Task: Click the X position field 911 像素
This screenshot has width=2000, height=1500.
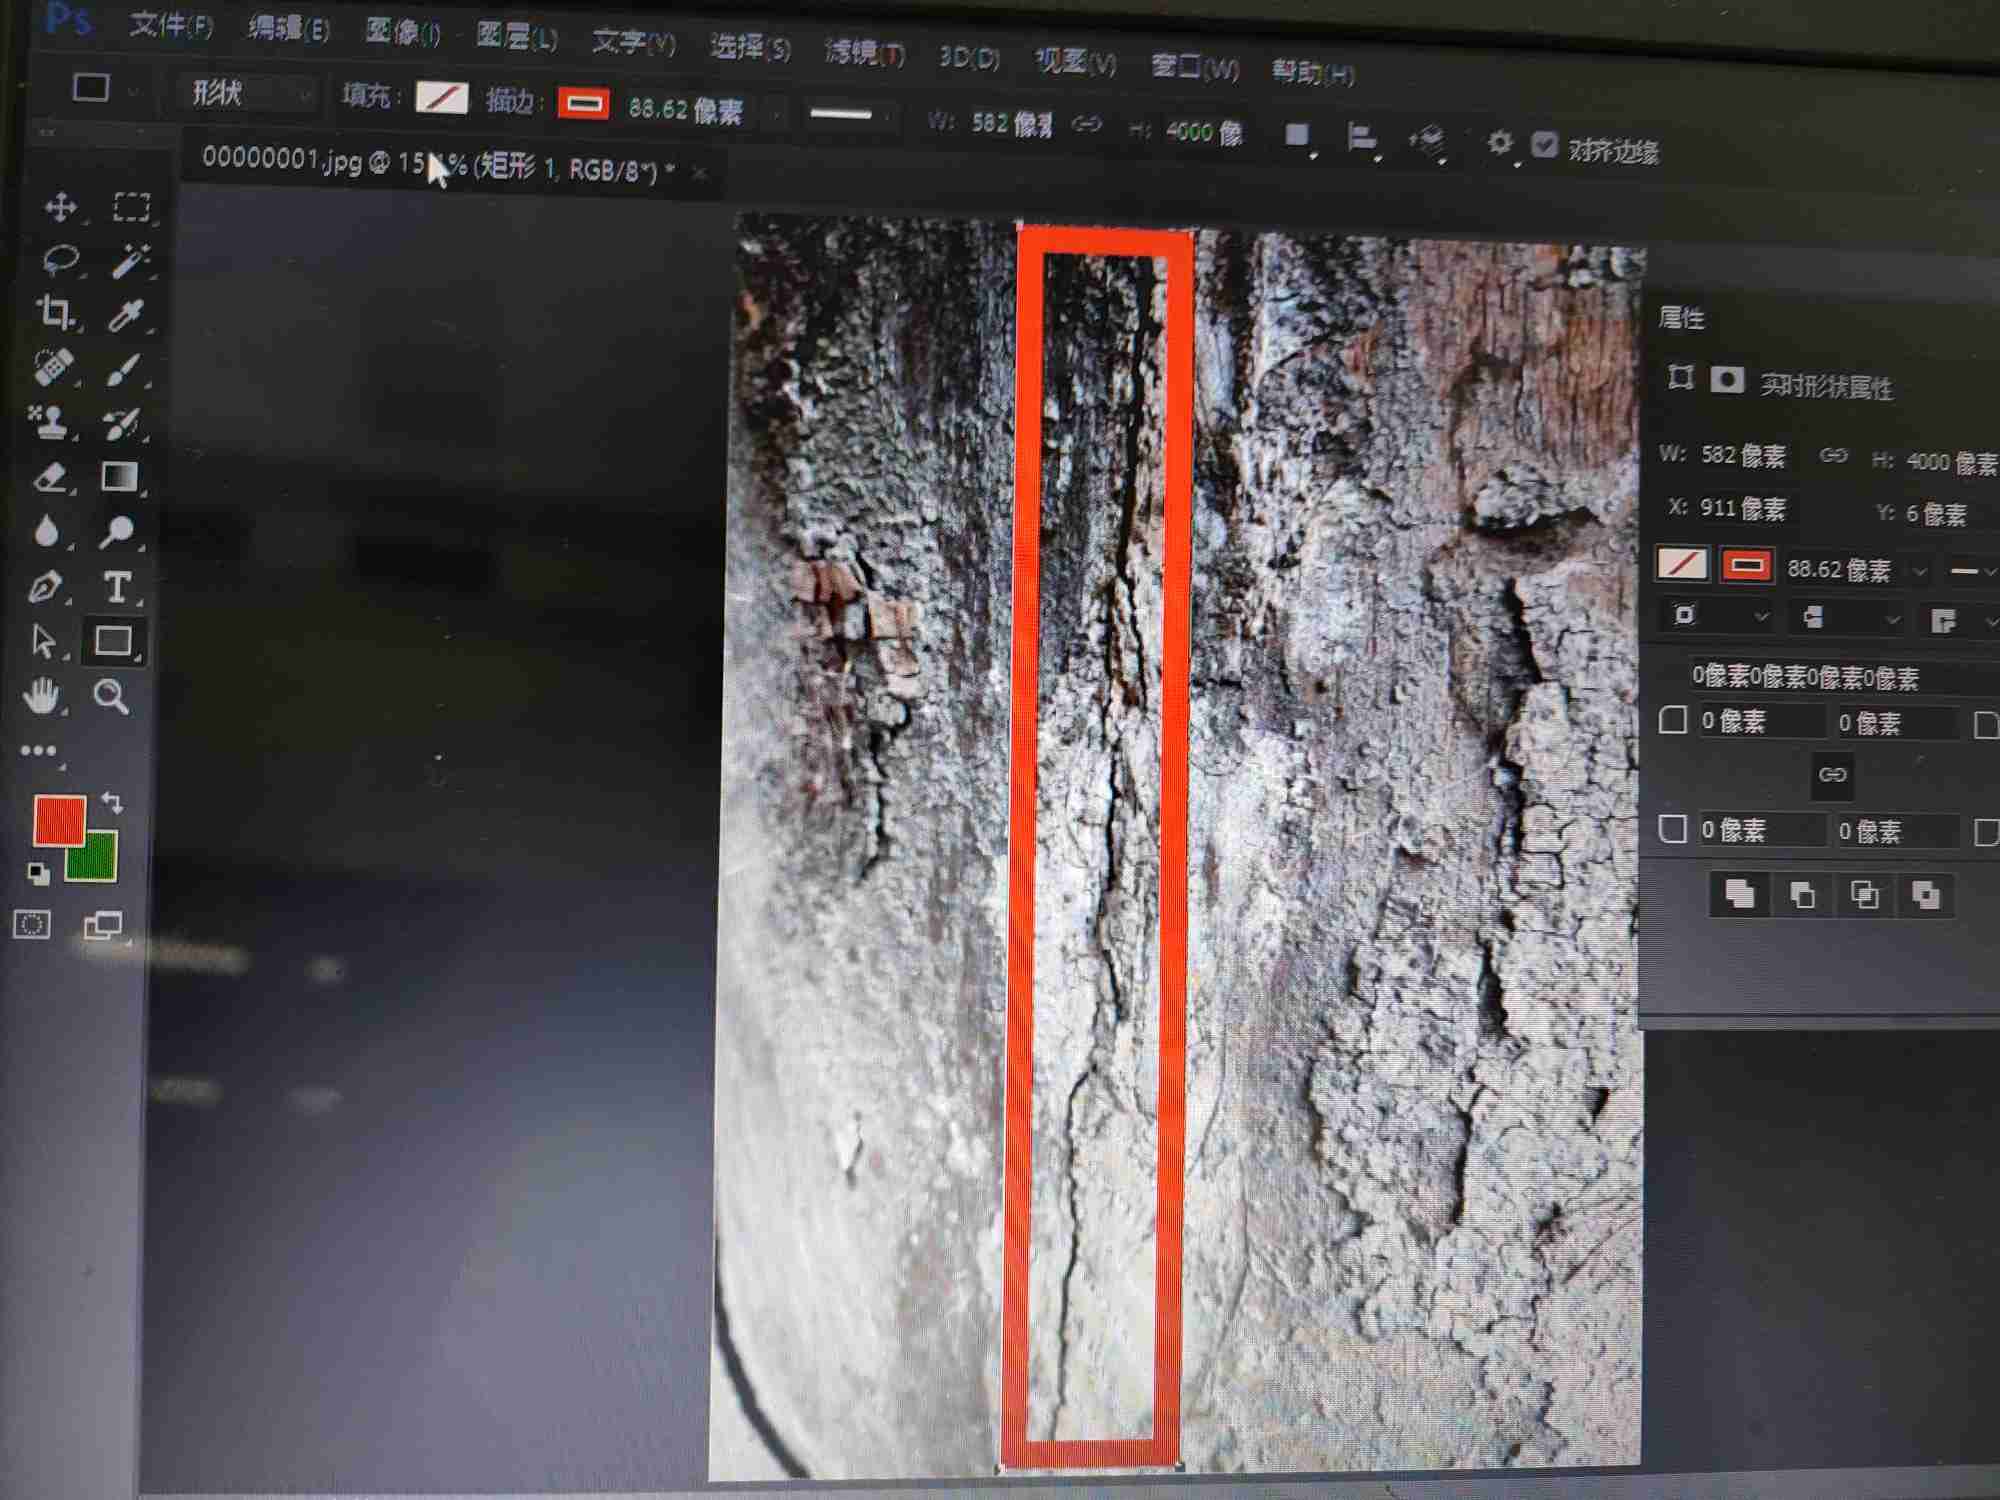Action: click(x=1742, y=509)
